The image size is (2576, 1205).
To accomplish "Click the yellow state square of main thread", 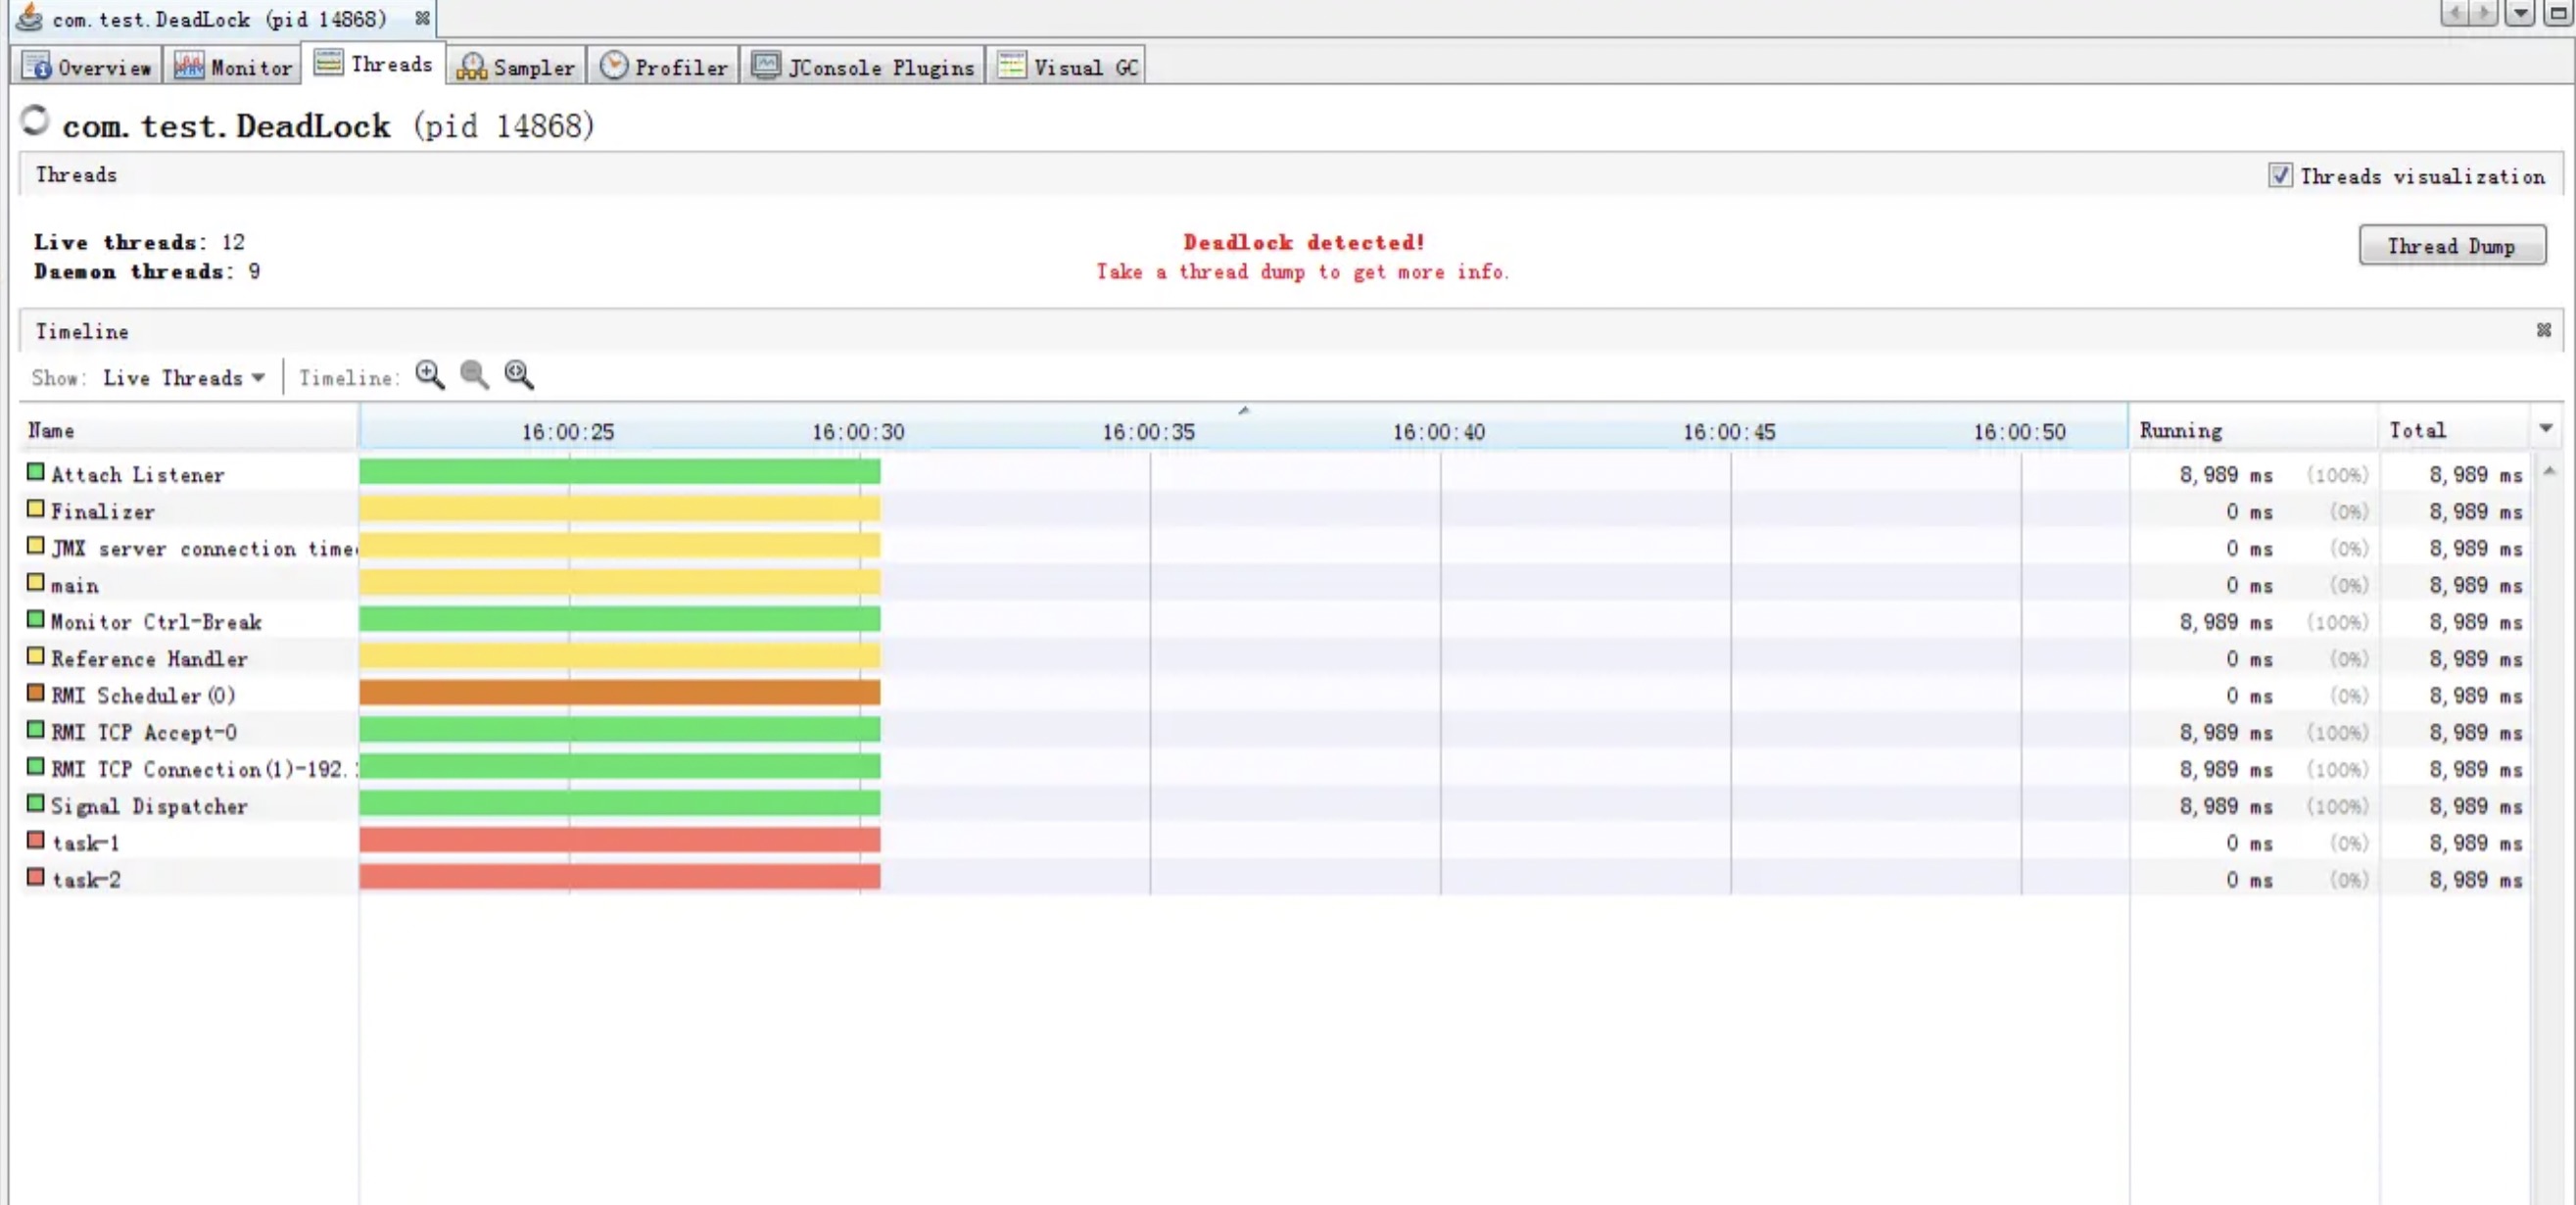I will (x=36, y=582).
